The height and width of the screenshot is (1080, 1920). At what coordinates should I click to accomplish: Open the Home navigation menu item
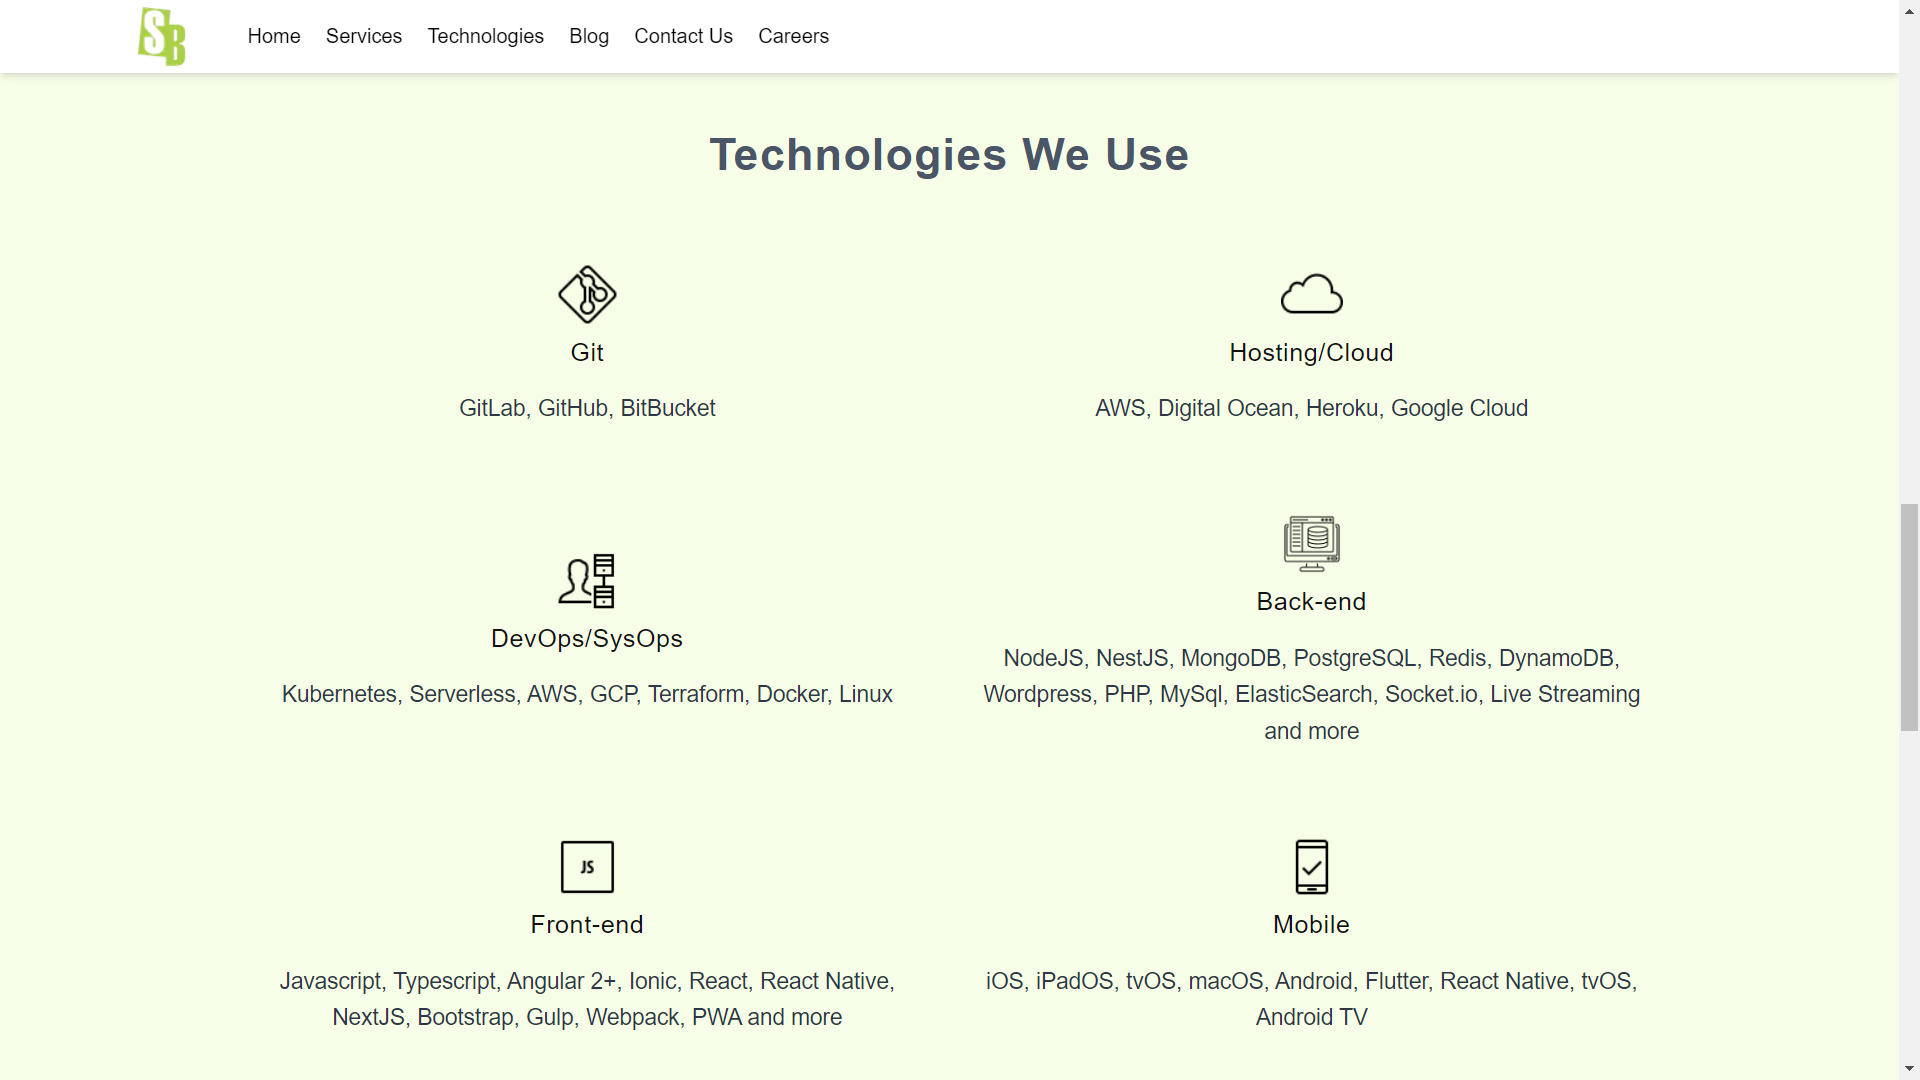tap(273, 36)
